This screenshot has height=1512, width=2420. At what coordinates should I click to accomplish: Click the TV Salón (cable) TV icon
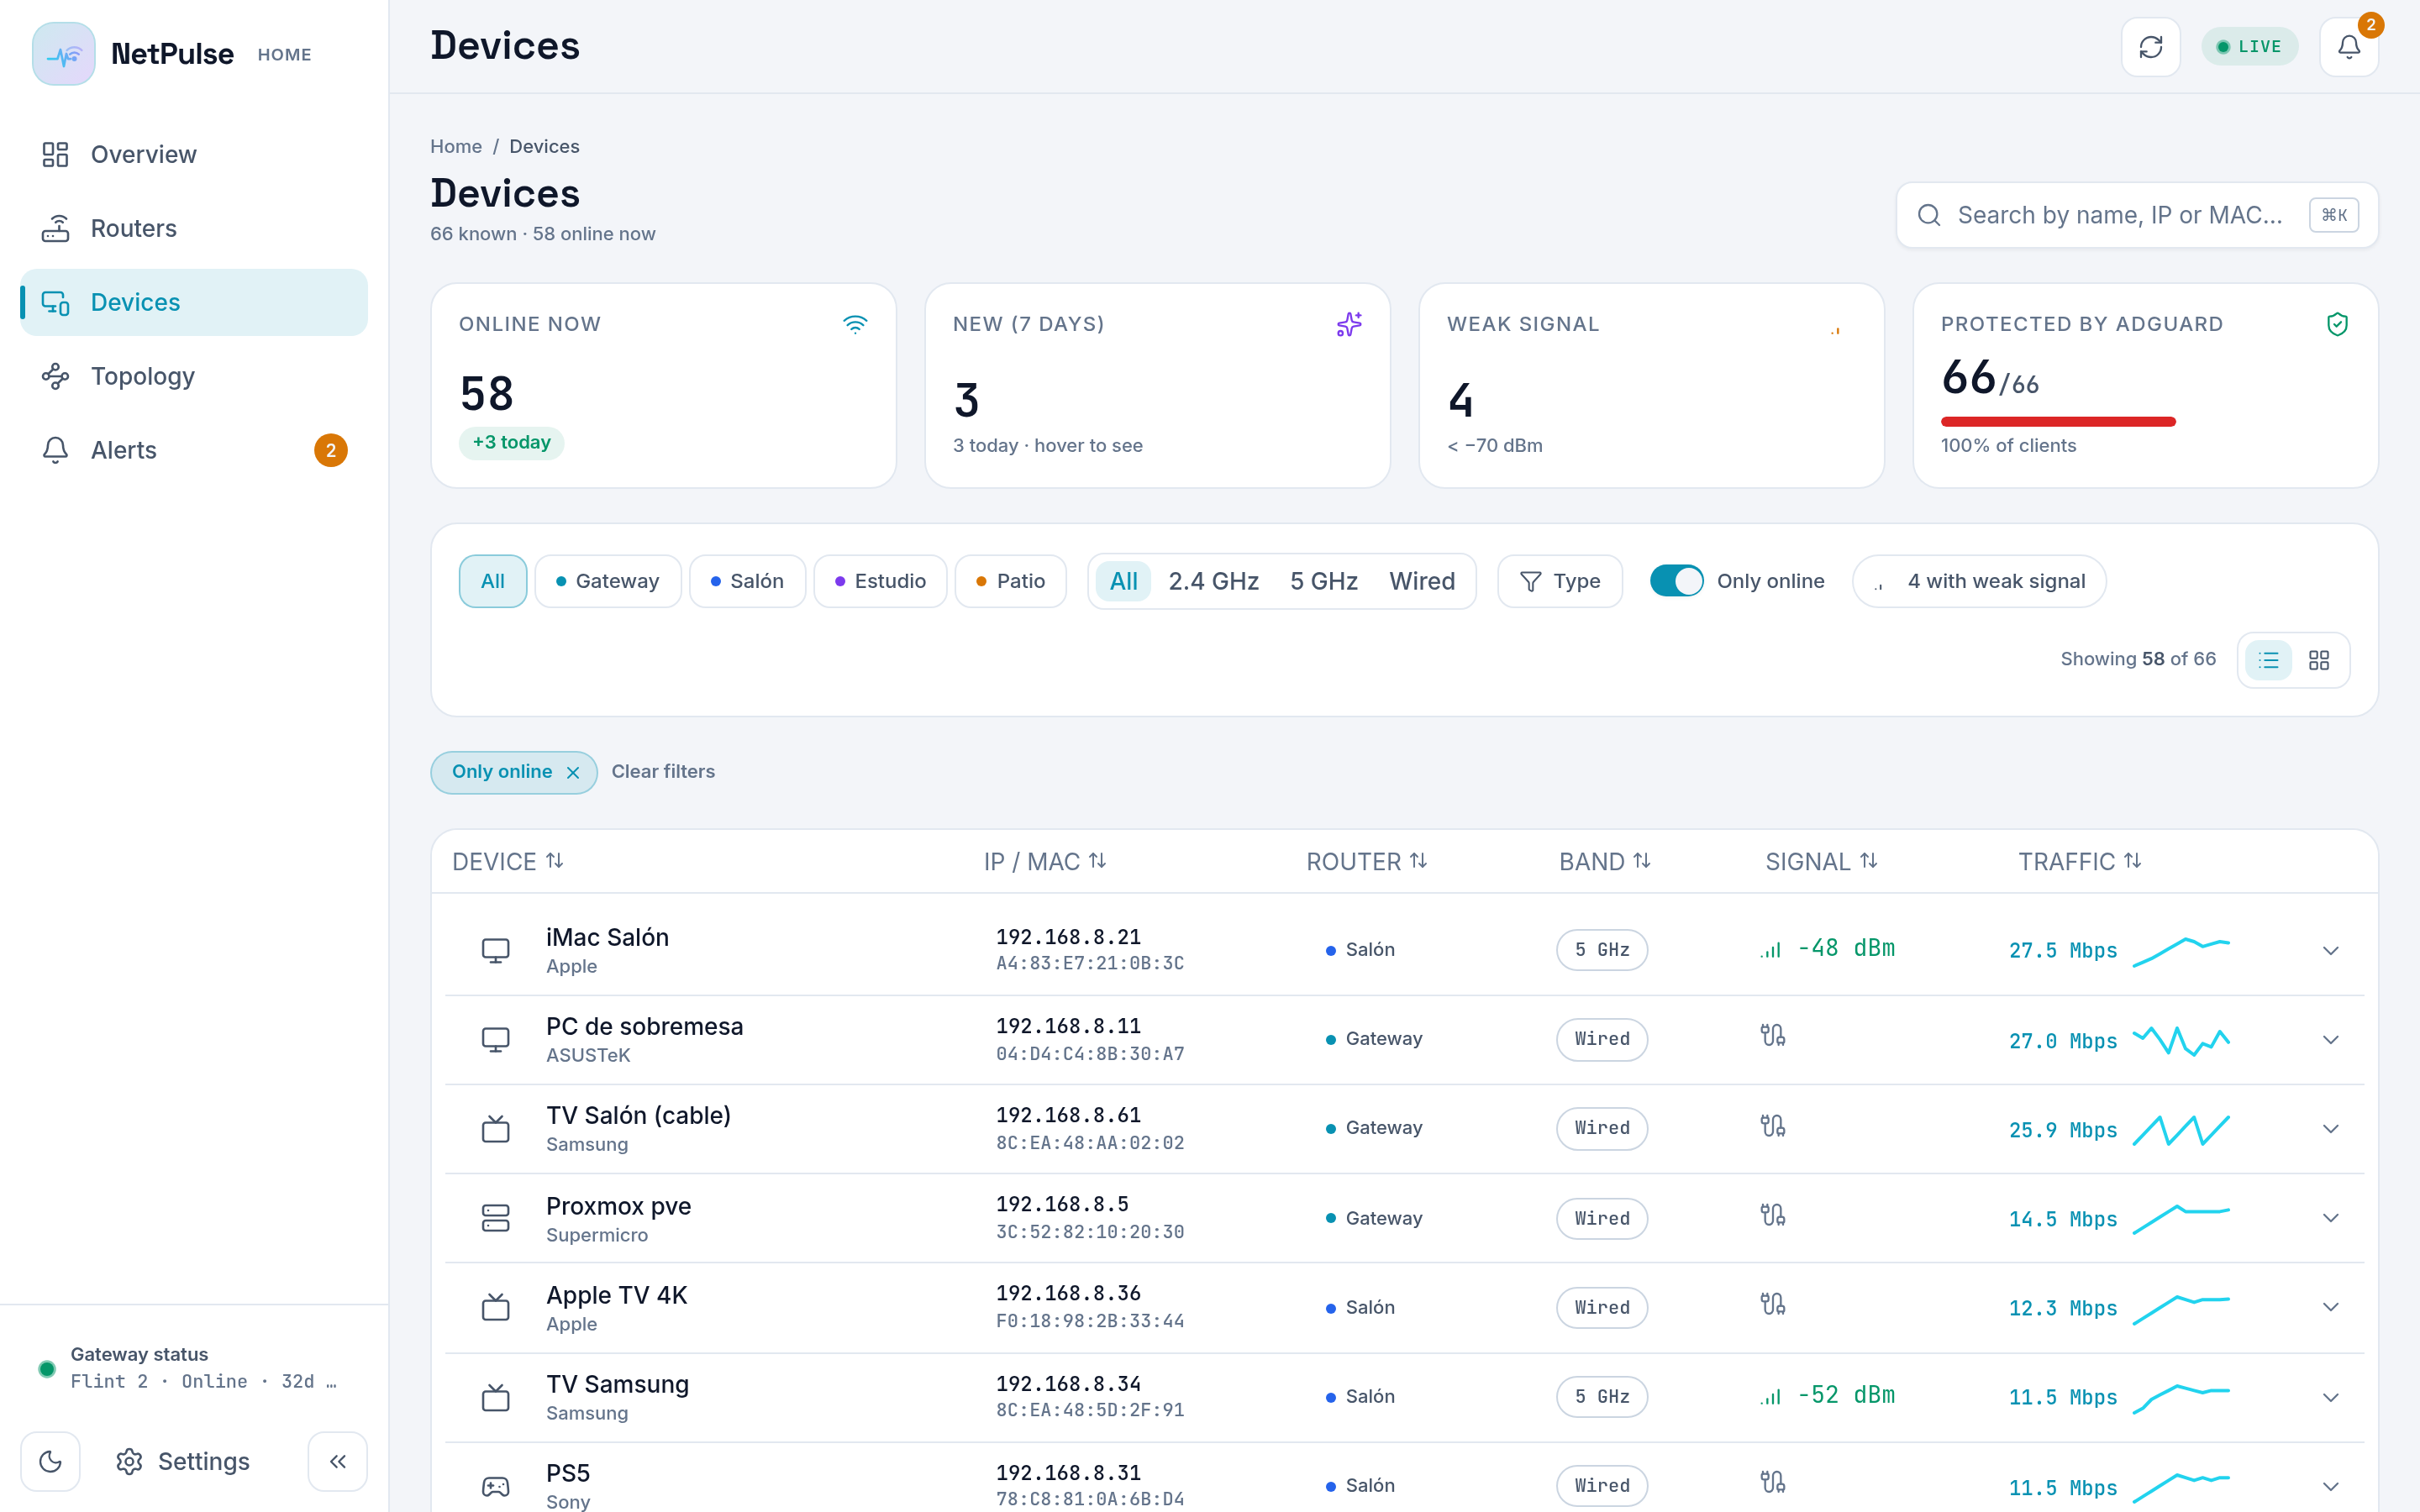[x=495, y=1128]
